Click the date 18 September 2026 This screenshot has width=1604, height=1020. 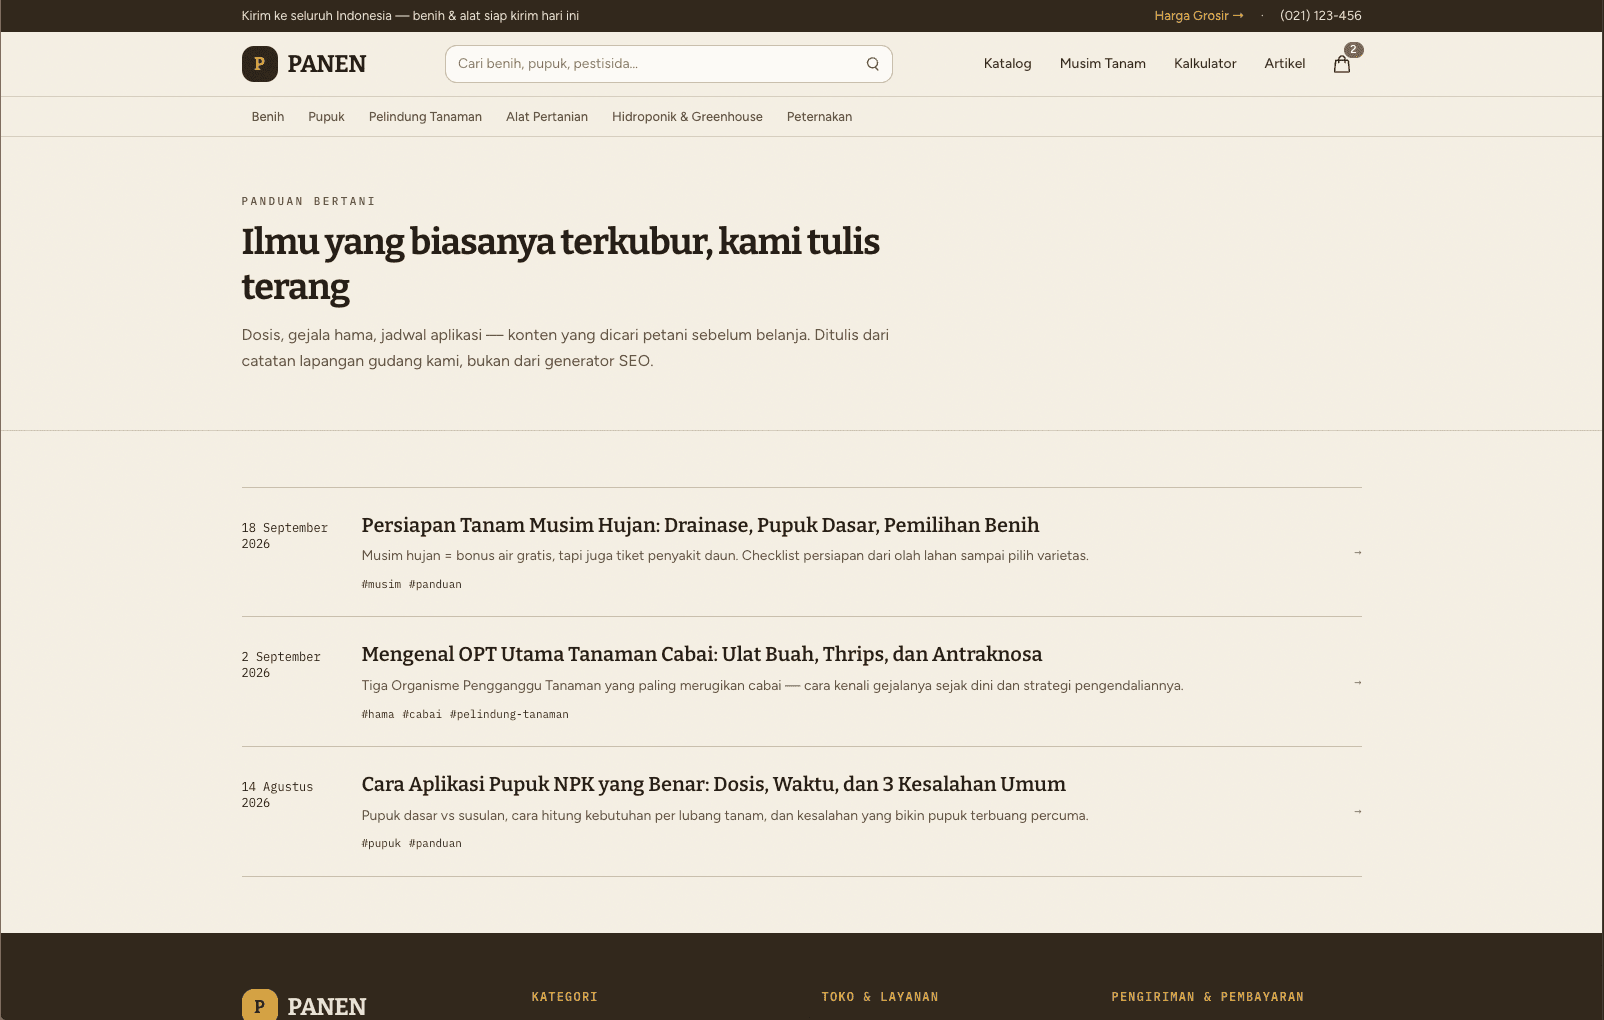tap(285, 536)
